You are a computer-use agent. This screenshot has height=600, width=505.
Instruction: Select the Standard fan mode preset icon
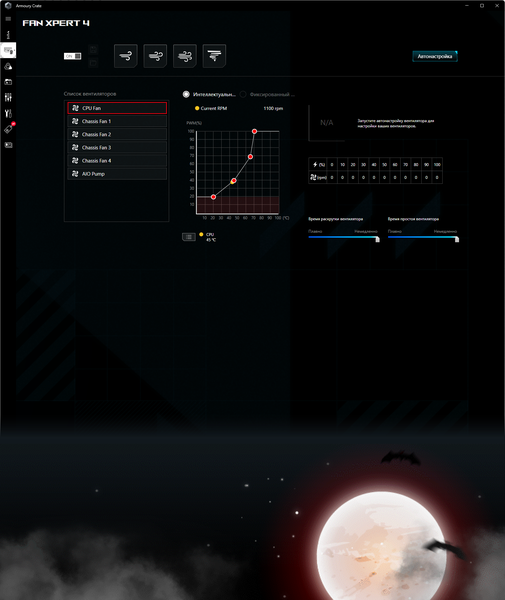click(x=155, y=56)
